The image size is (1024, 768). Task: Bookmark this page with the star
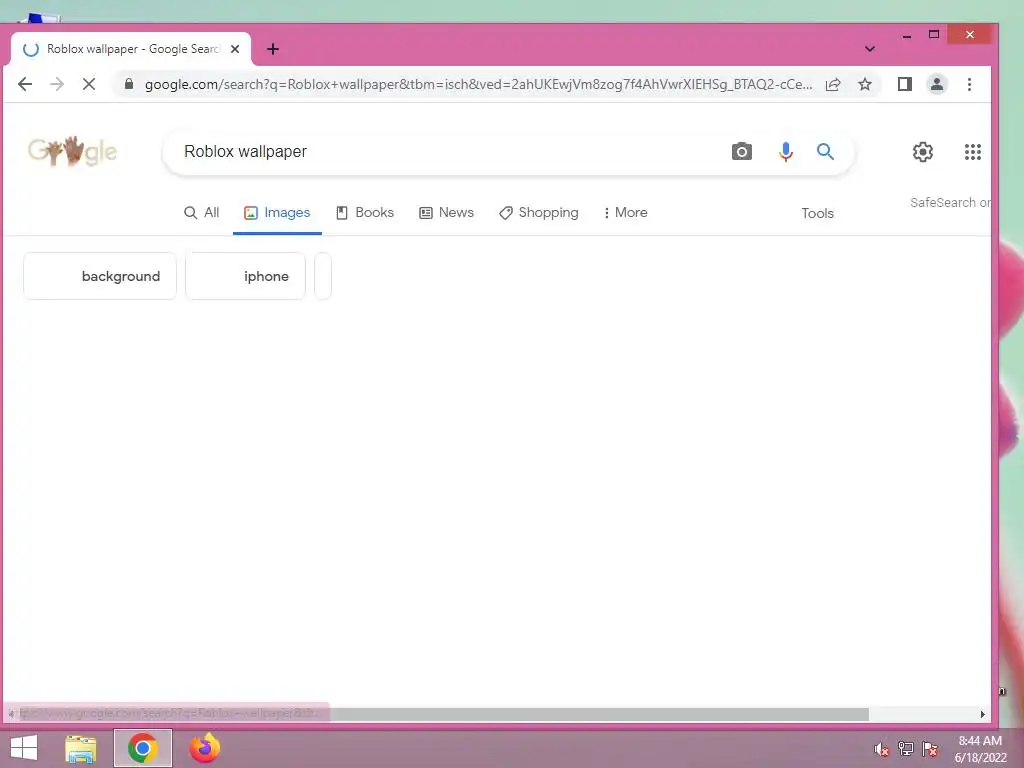pyautogui.click(x=865, y=84)
